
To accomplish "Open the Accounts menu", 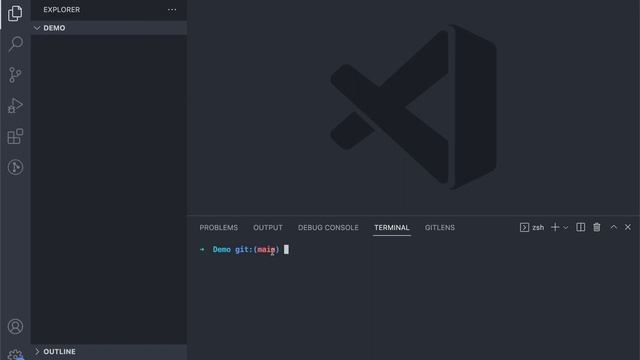I will pos(15,327).
